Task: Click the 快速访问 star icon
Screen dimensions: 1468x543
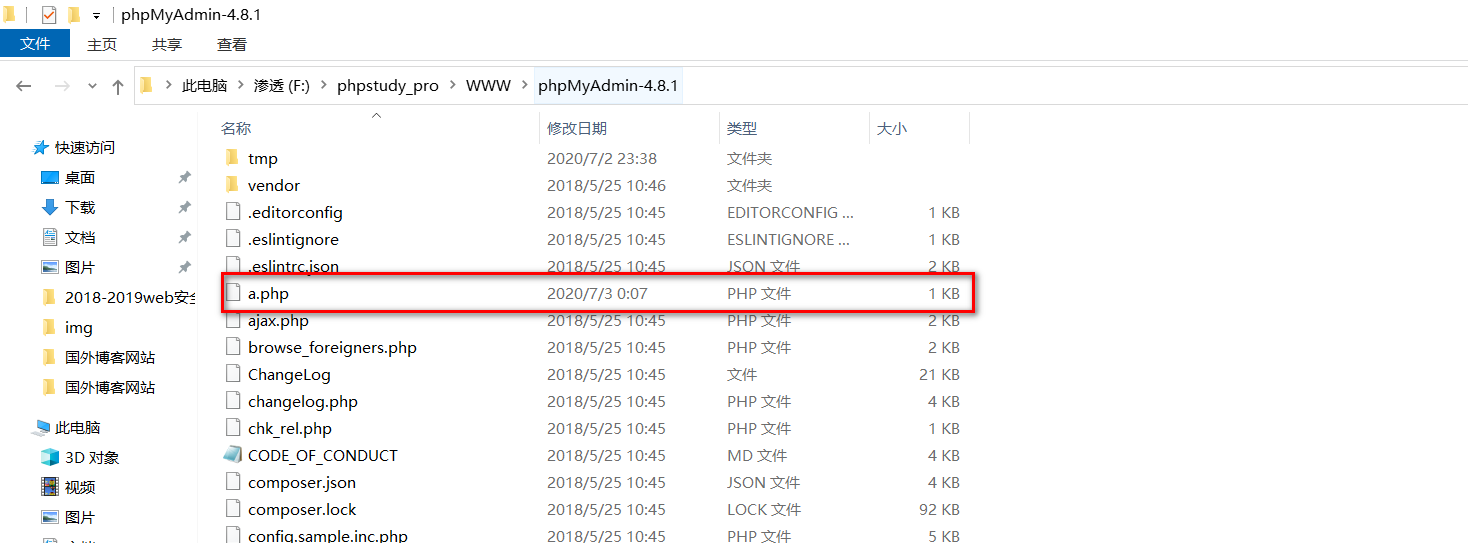Action: tap(41, 147)
